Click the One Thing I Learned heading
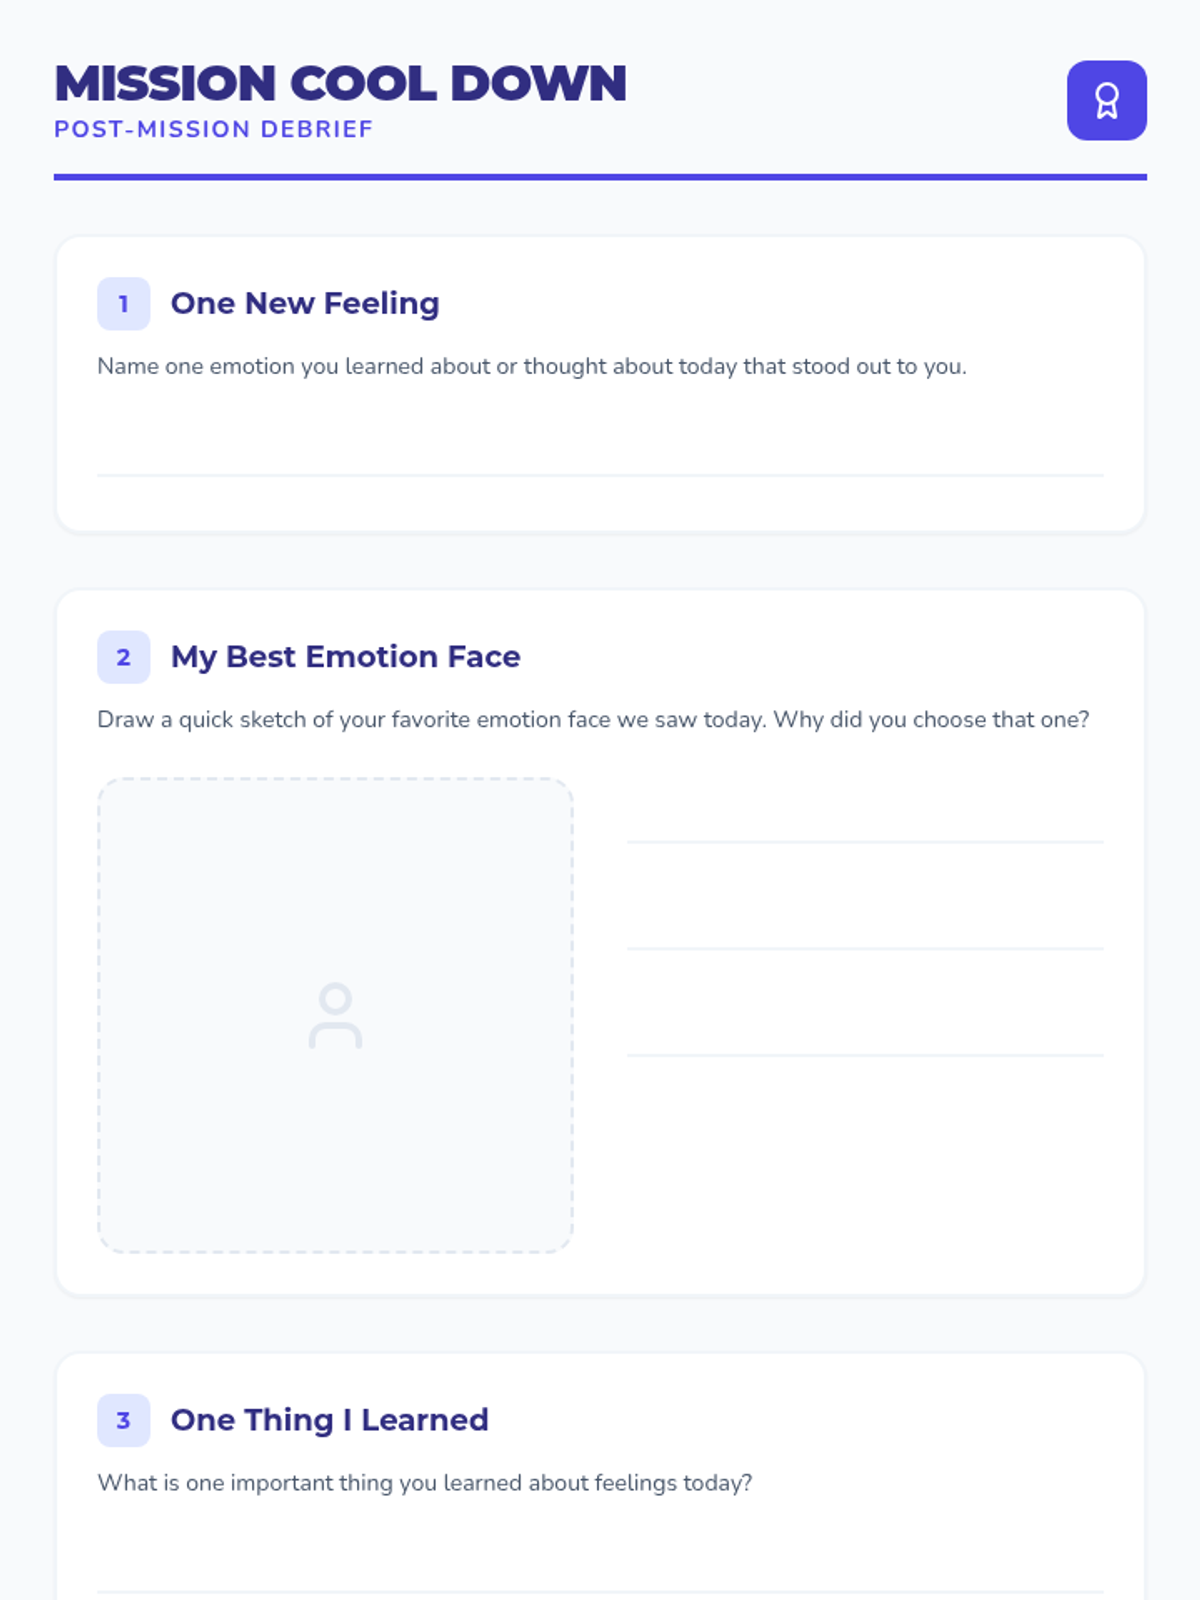The image size is (1200, 1600). pos(329,1419)
